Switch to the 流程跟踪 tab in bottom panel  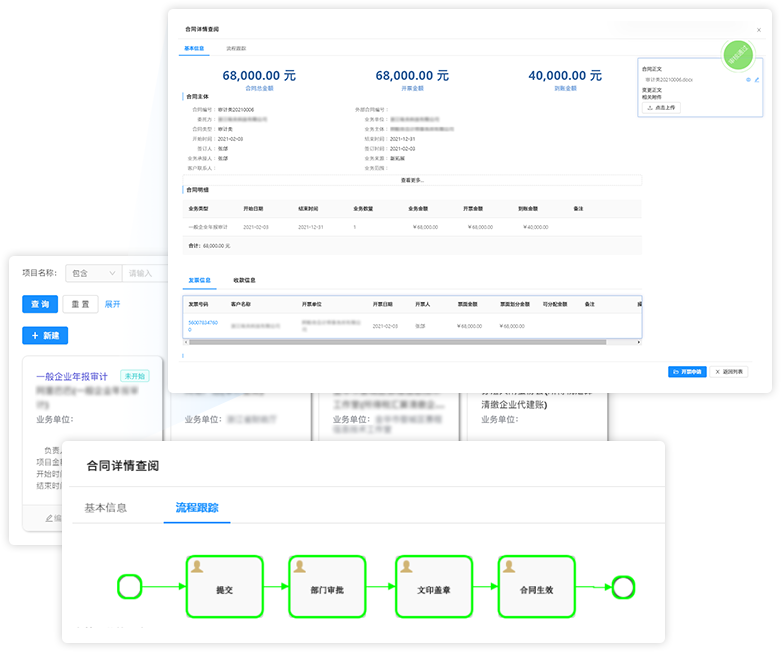(x=196, y=507)
